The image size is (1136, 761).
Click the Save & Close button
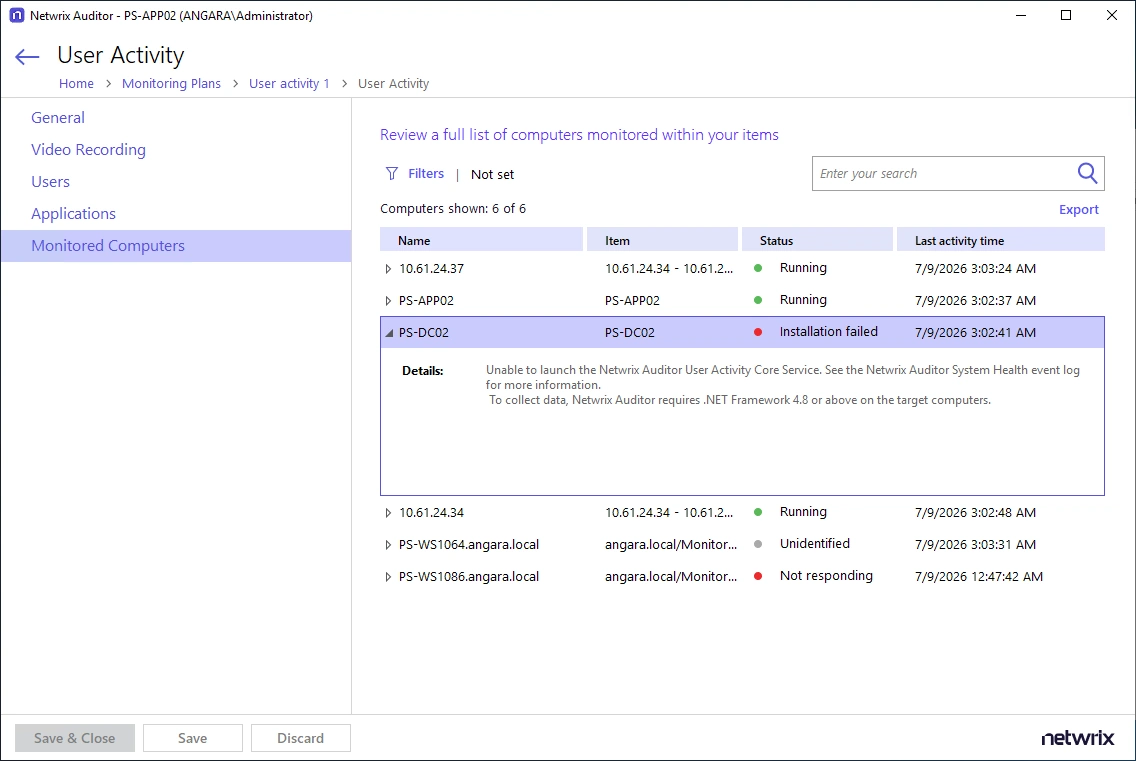(75, 738)
